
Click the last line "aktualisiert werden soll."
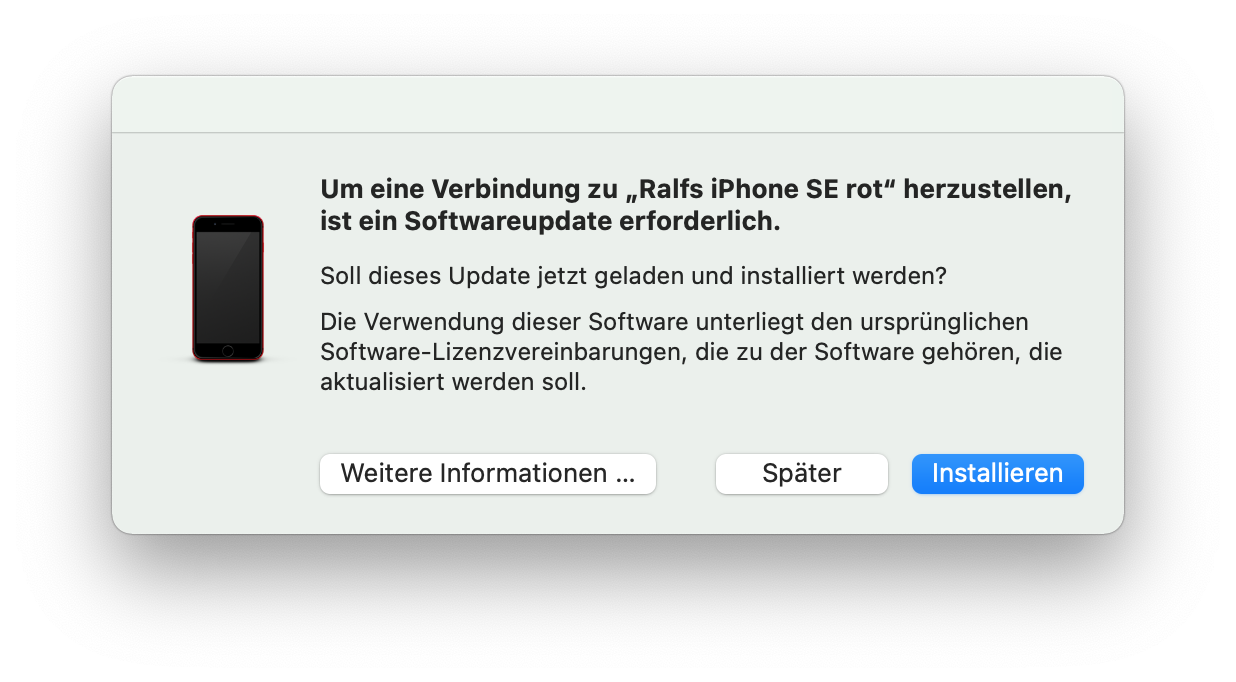[452, 382]
